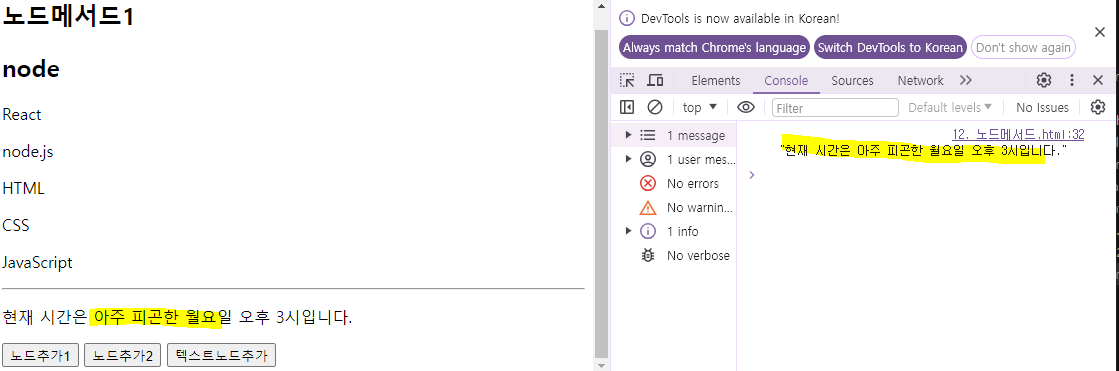
Task: Select the 1 info circle icon
Action: point(648,231)
